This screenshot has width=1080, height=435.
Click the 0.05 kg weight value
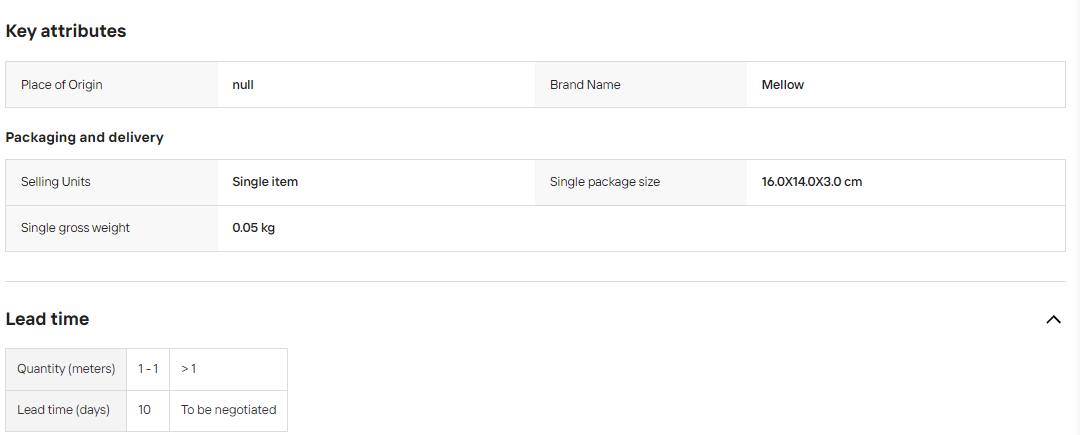click(x=253, y=227)
